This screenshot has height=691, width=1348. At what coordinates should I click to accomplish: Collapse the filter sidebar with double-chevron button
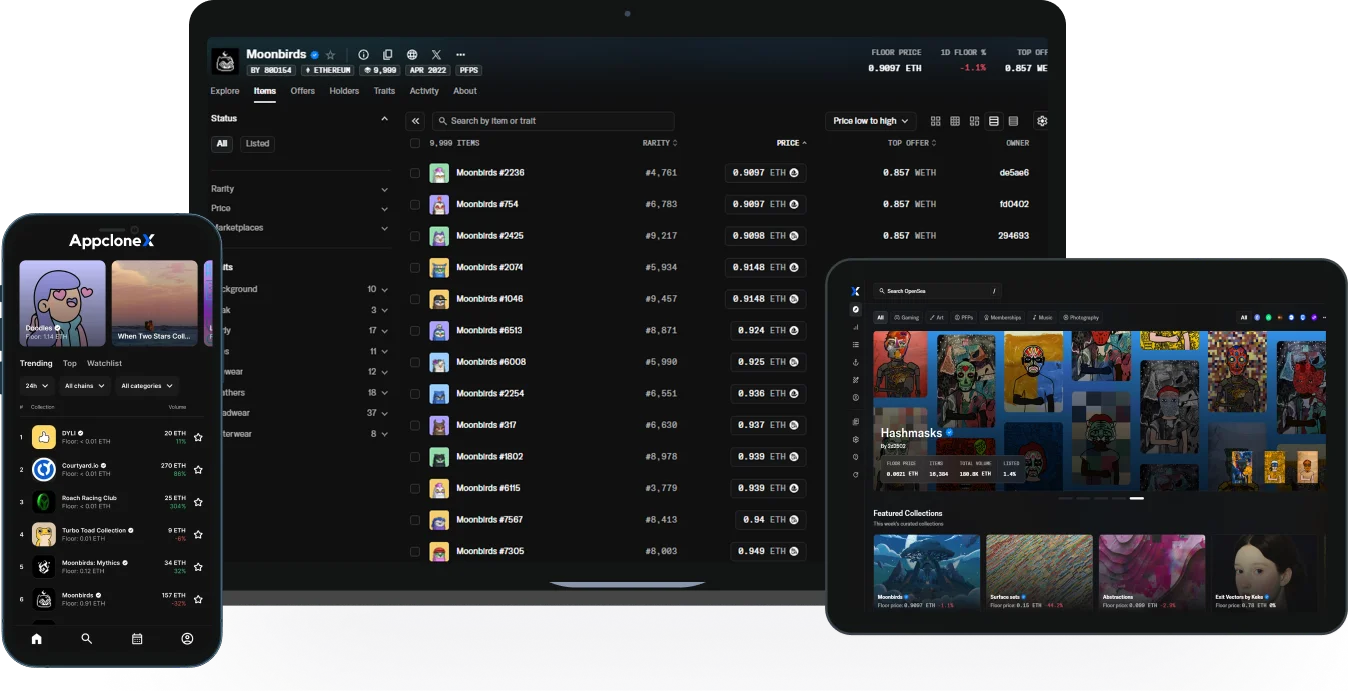click(x=416, y=121)
